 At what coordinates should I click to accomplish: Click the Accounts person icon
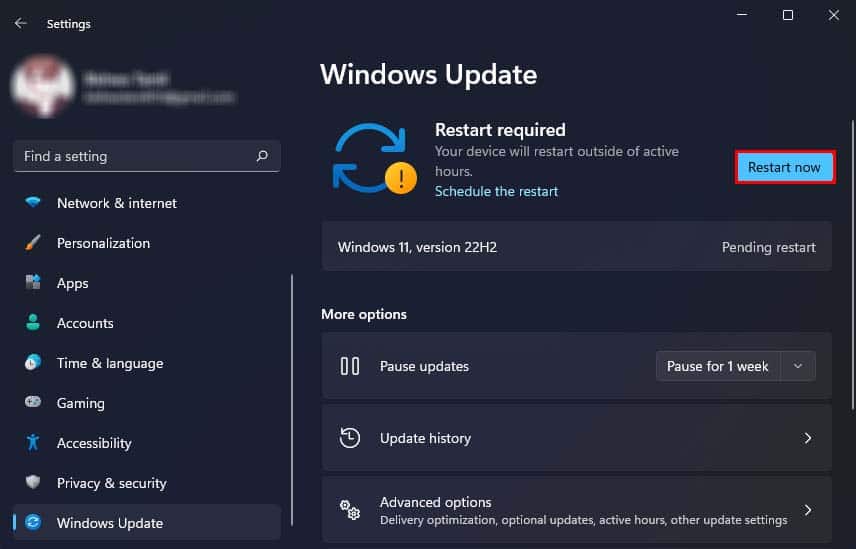pyautogui.click(x=33, y=323)
